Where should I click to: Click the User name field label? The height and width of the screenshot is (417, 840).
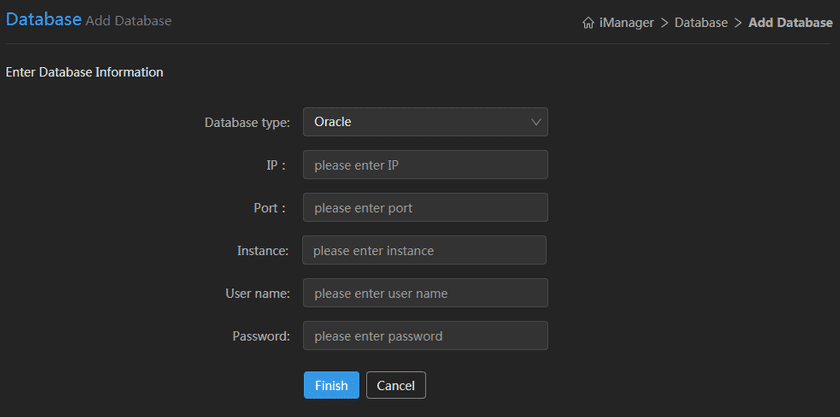(257, 294)
